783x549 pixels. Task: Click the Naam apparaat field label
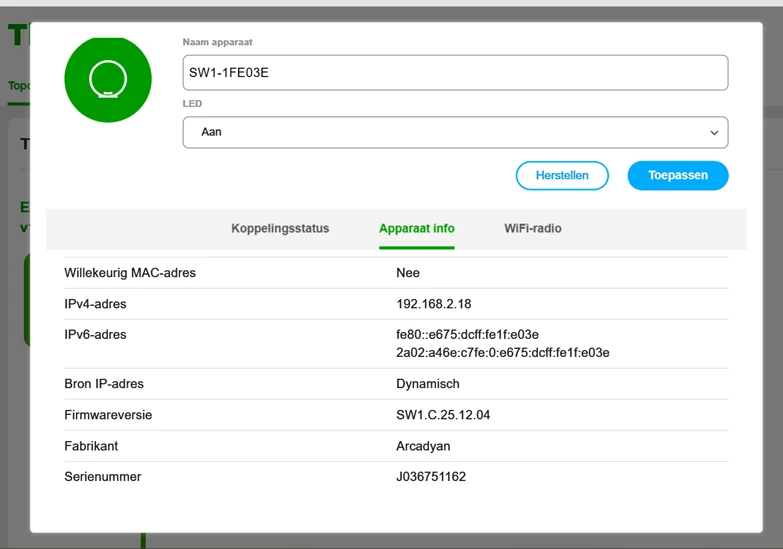[218, 42]
